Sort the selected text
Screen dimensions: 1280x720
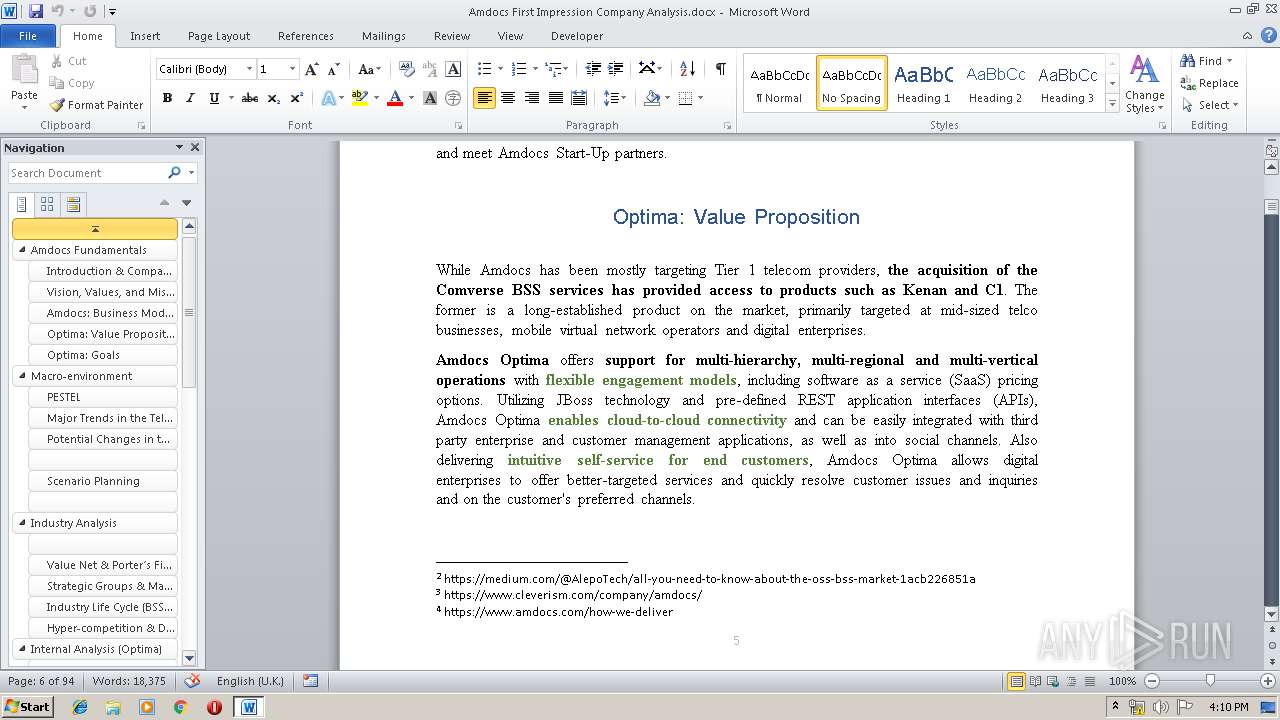point(687,69)
